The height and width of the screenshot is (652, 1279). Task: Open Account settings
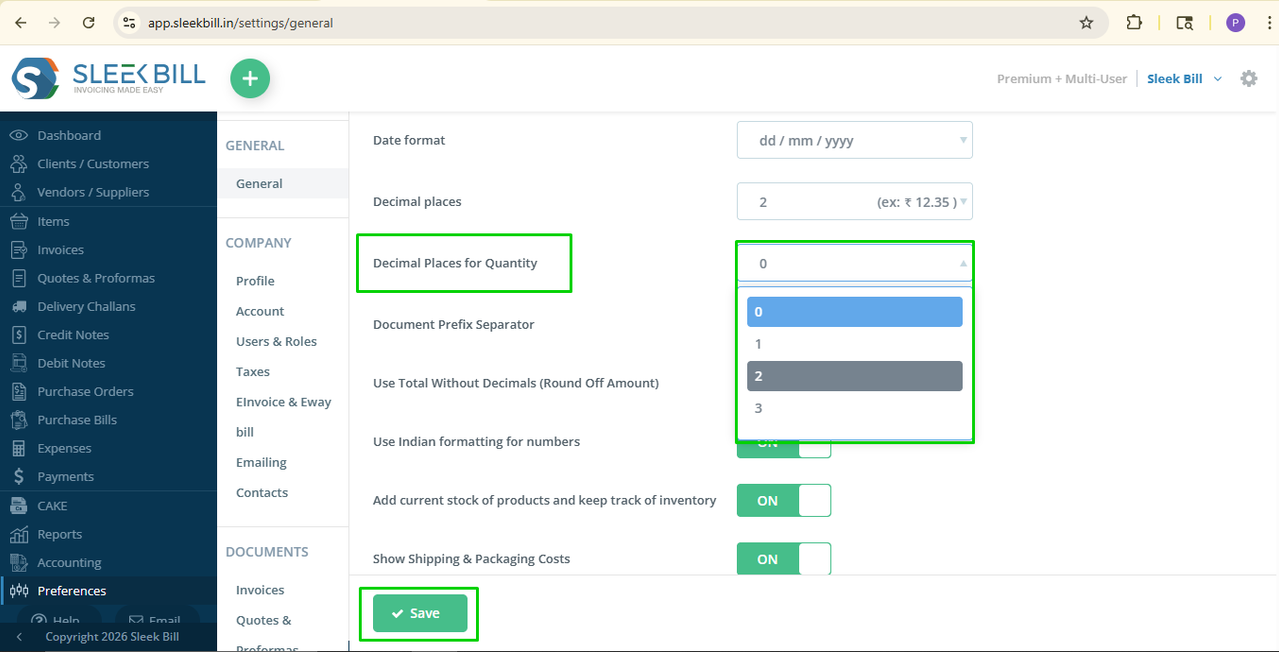click(260, 311)
